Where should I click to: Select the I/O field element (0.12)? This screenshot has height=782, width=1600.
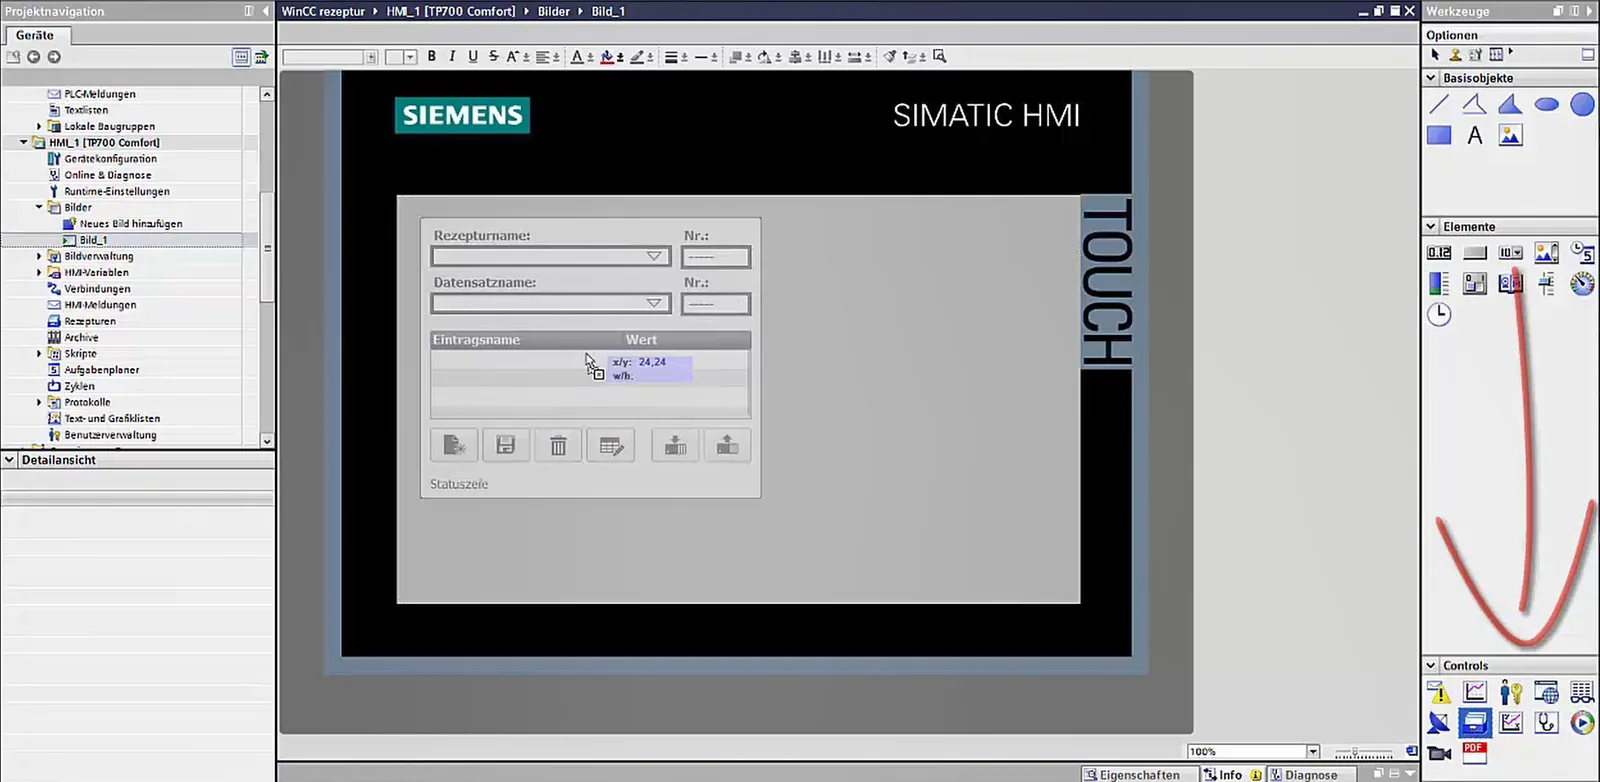1439,253
